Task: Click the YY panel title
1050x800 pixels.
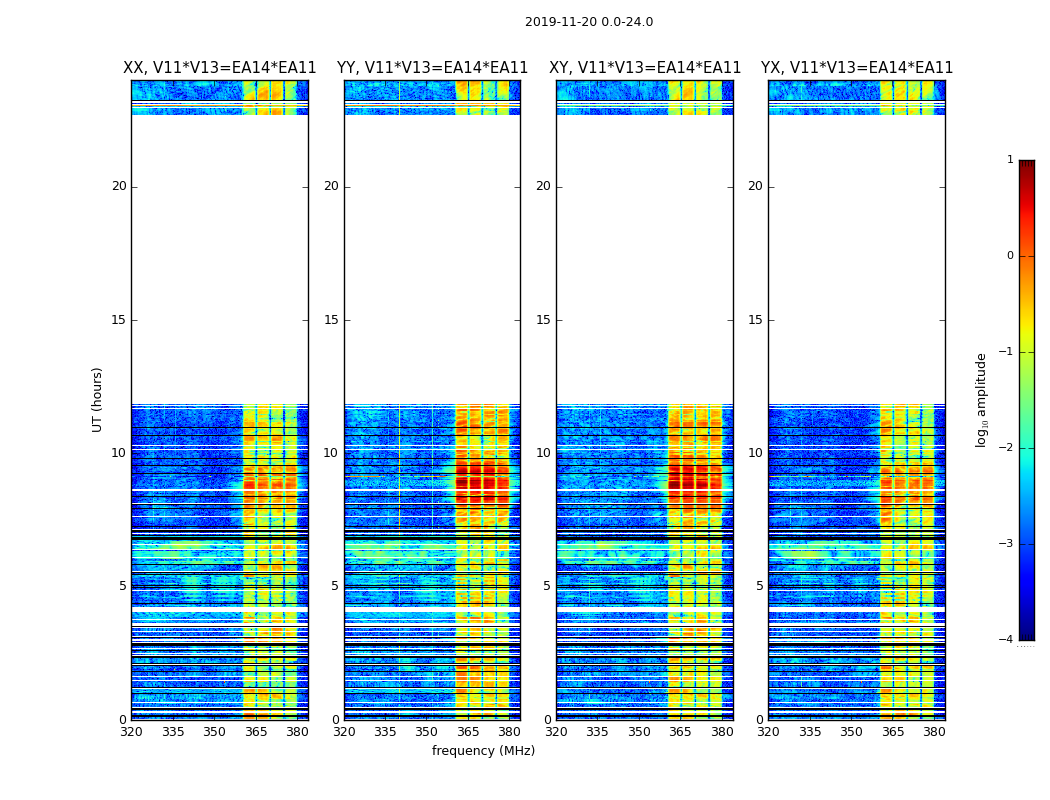Action: [432, 68]
